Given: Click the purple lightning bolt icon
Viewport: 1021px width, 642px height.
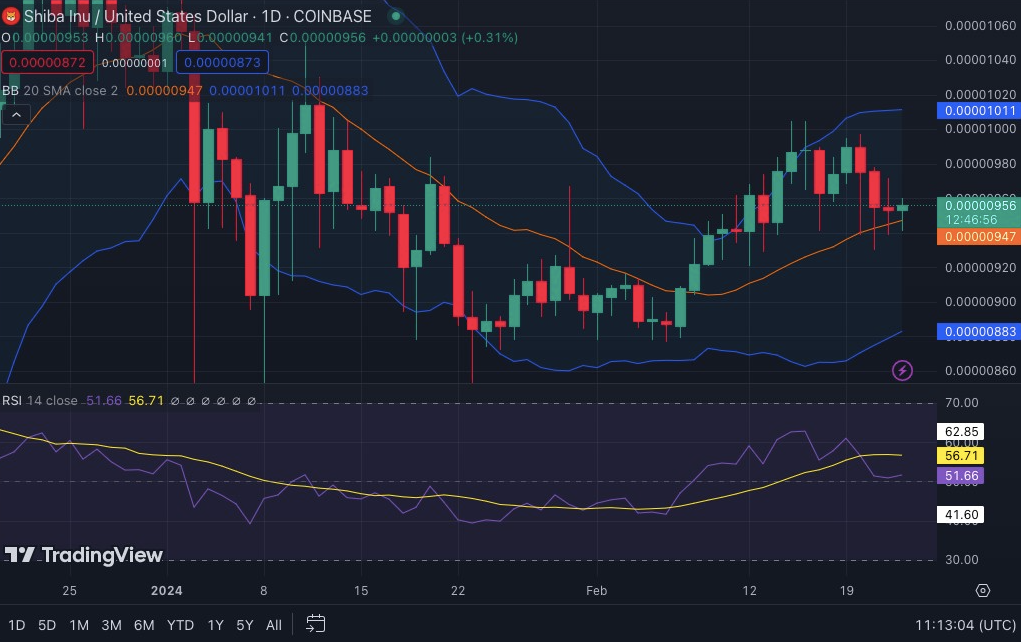Looking at the screenshot, I should coord(902,371).
